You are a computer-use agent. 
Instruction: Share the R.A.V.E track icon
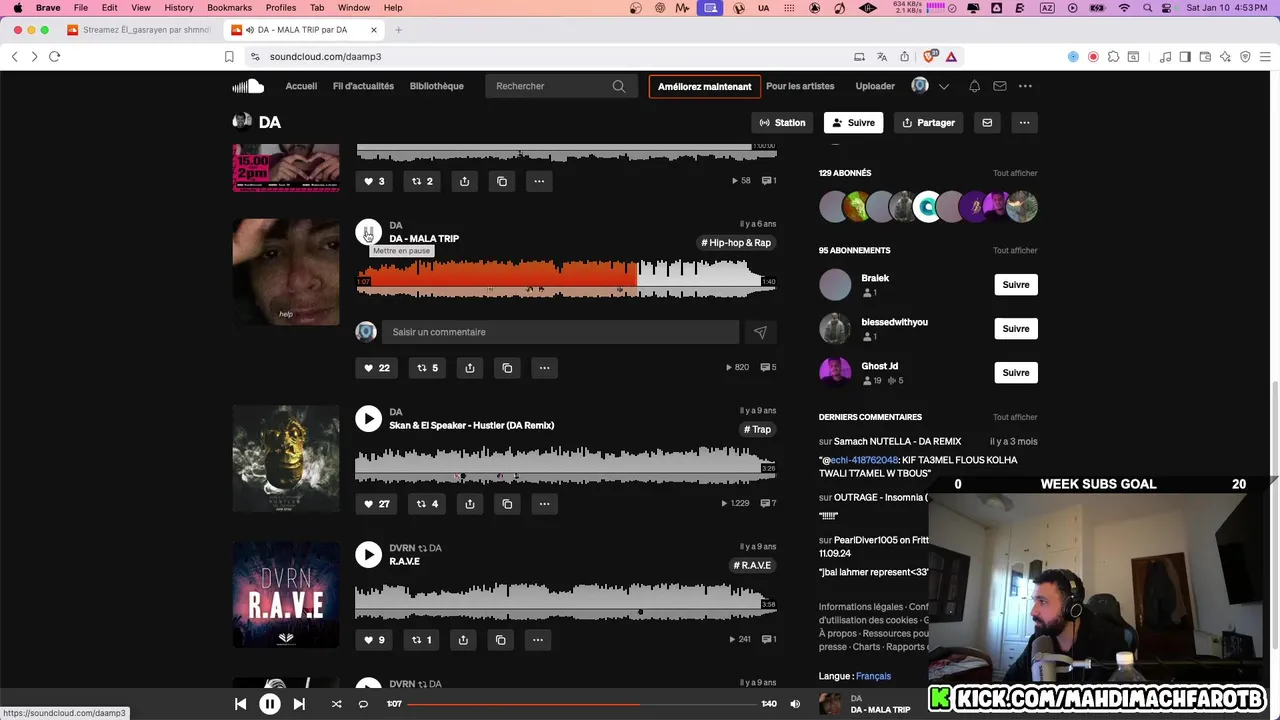pos(463,640)
